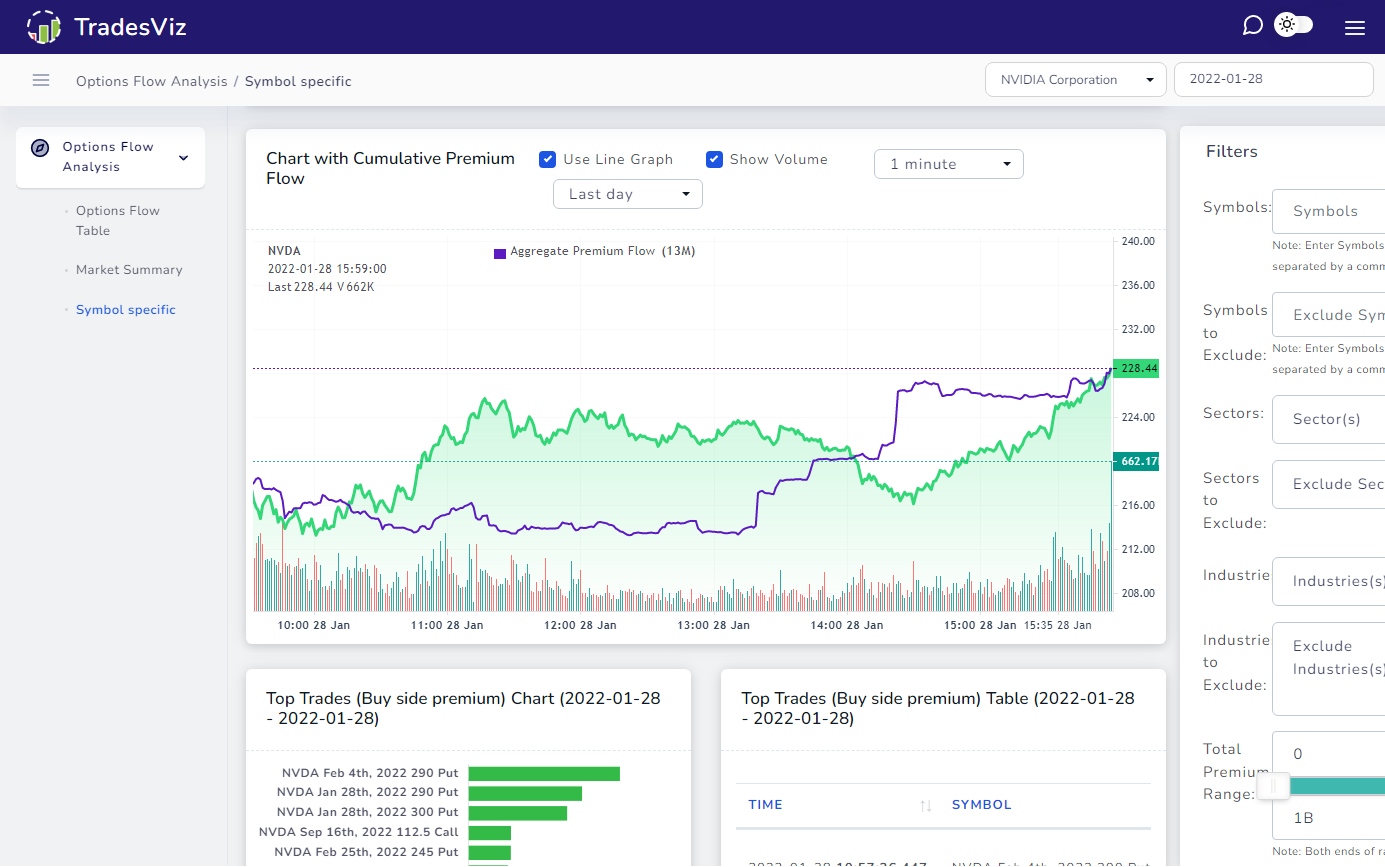Open the chat bubble icon in header
Viewport: 1385px width, 867px height.
pos(1252,25)
